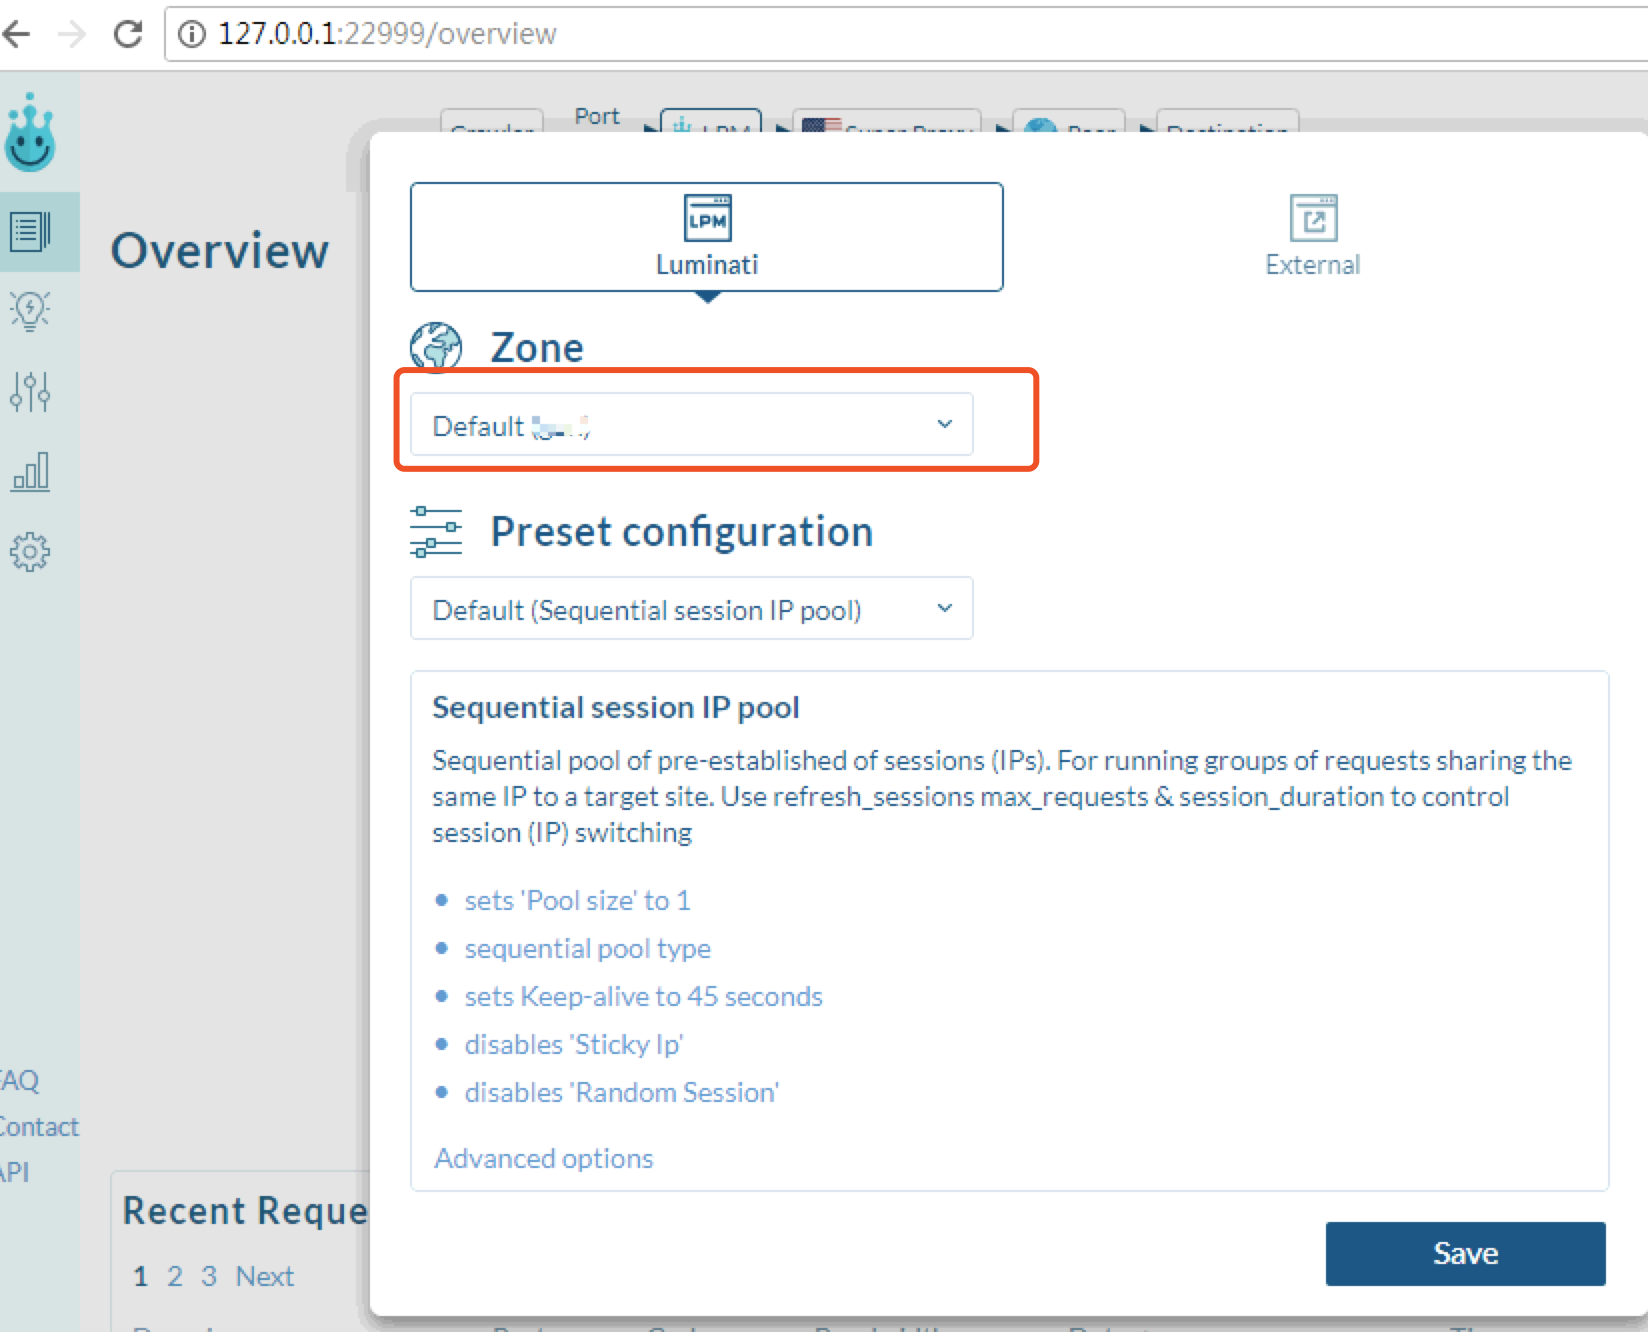Click the site info icon in address bar
The image size is (1648, 1332).
click(x=191, y=34)
